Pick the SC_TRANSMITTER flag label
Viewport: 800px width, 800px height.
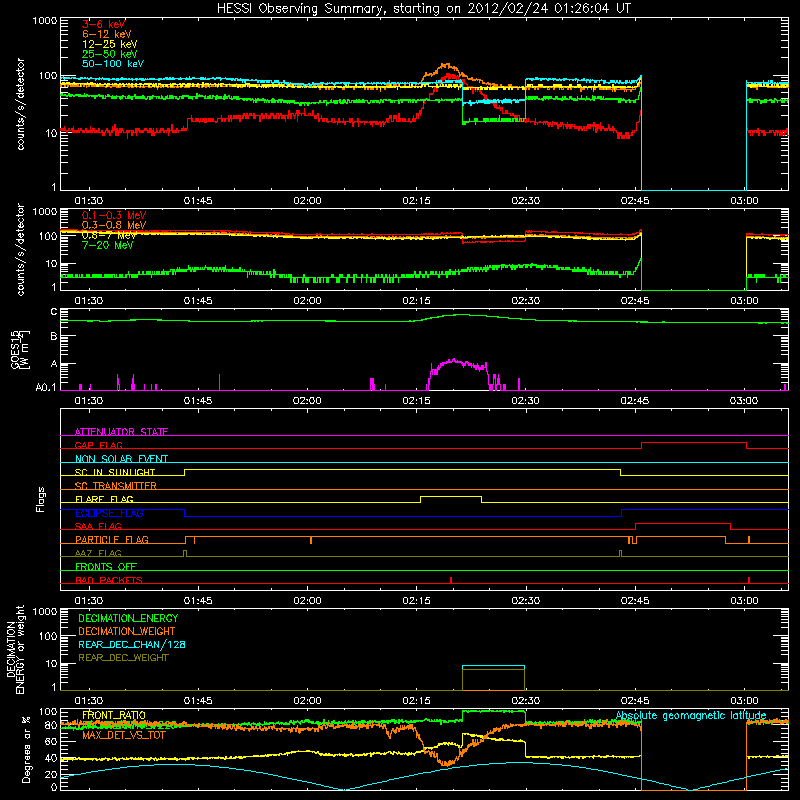click(116, 486)
